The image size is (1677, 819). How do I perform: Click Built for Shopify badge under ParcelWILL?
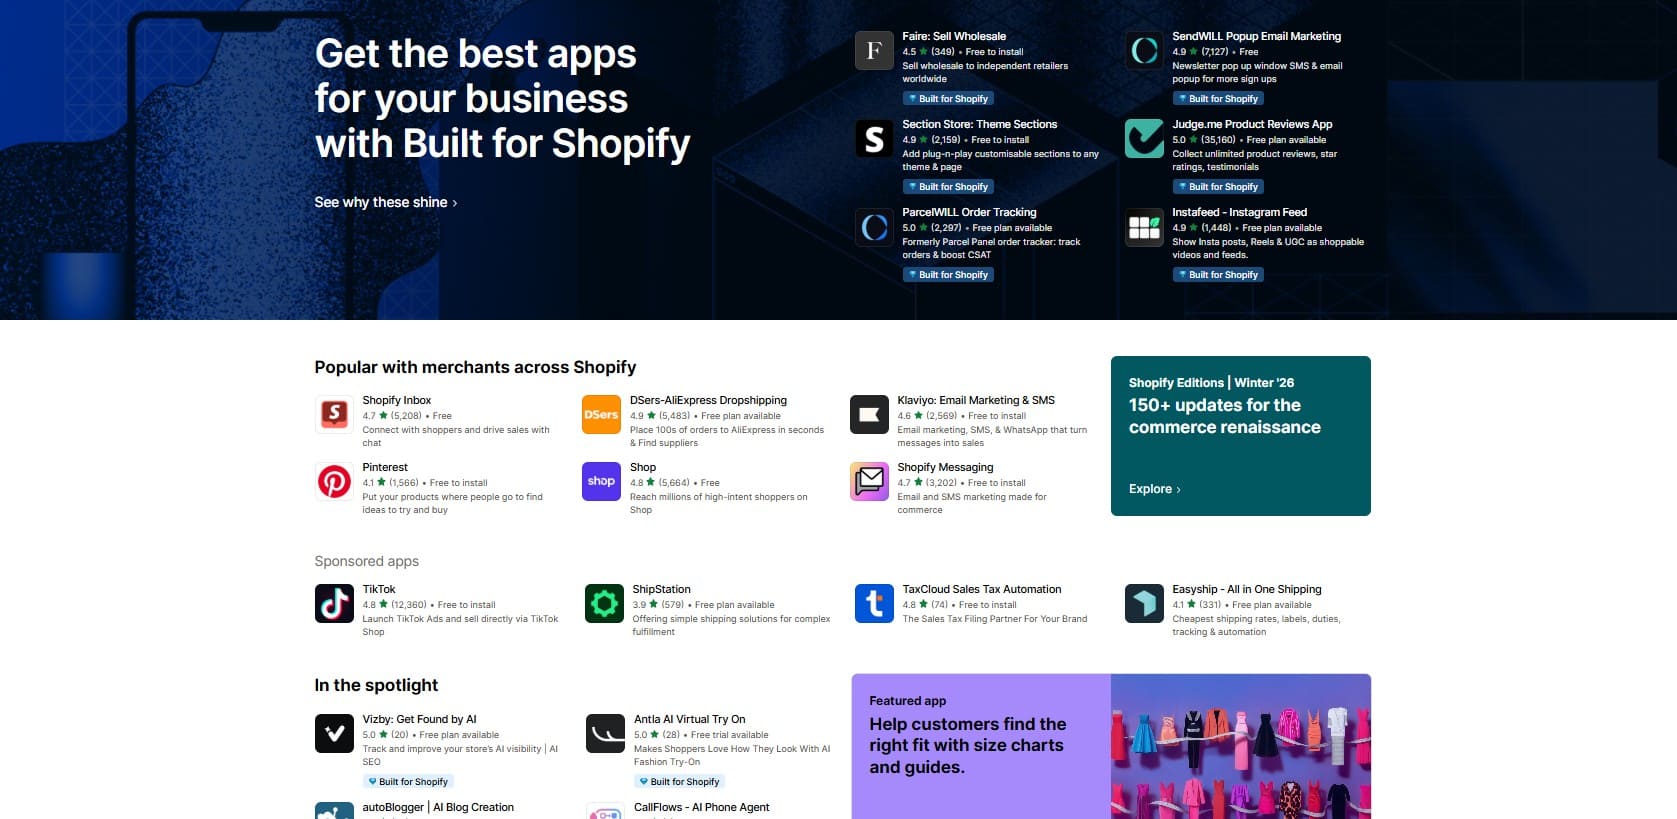point(948,274)
